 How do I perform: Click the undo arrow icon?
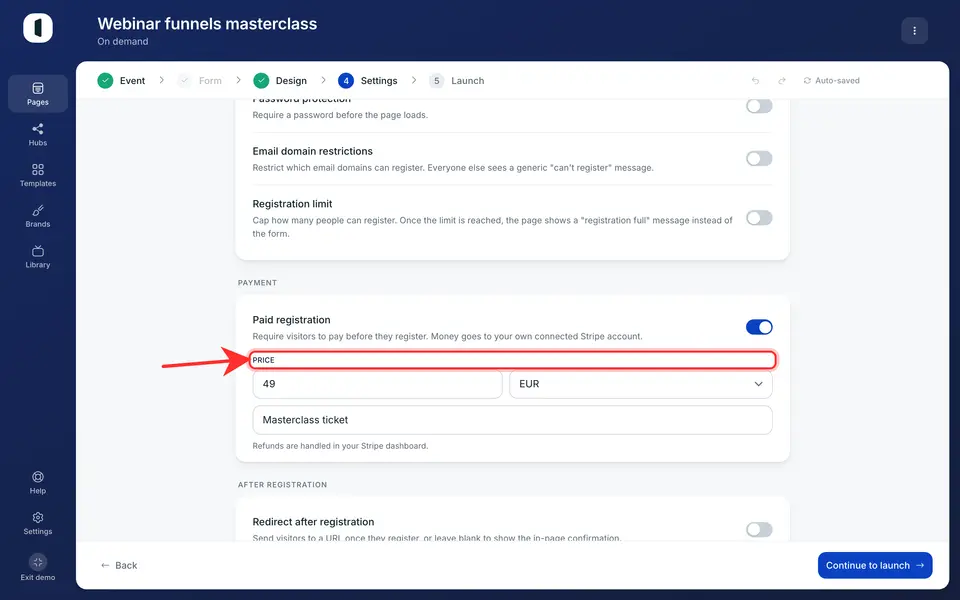click(x=756, y=81)
